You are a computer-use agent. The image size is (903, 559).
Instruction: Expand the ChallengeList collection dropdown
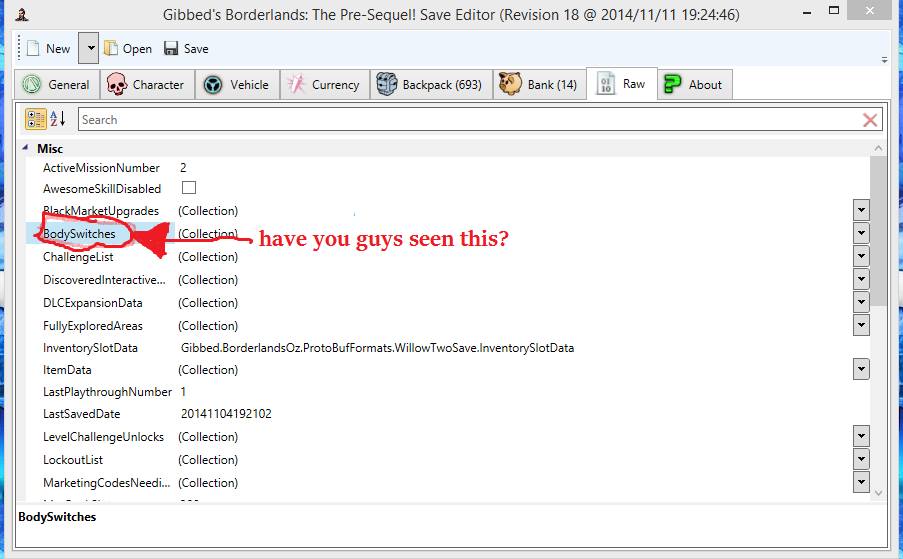click(x=861, y=256)
